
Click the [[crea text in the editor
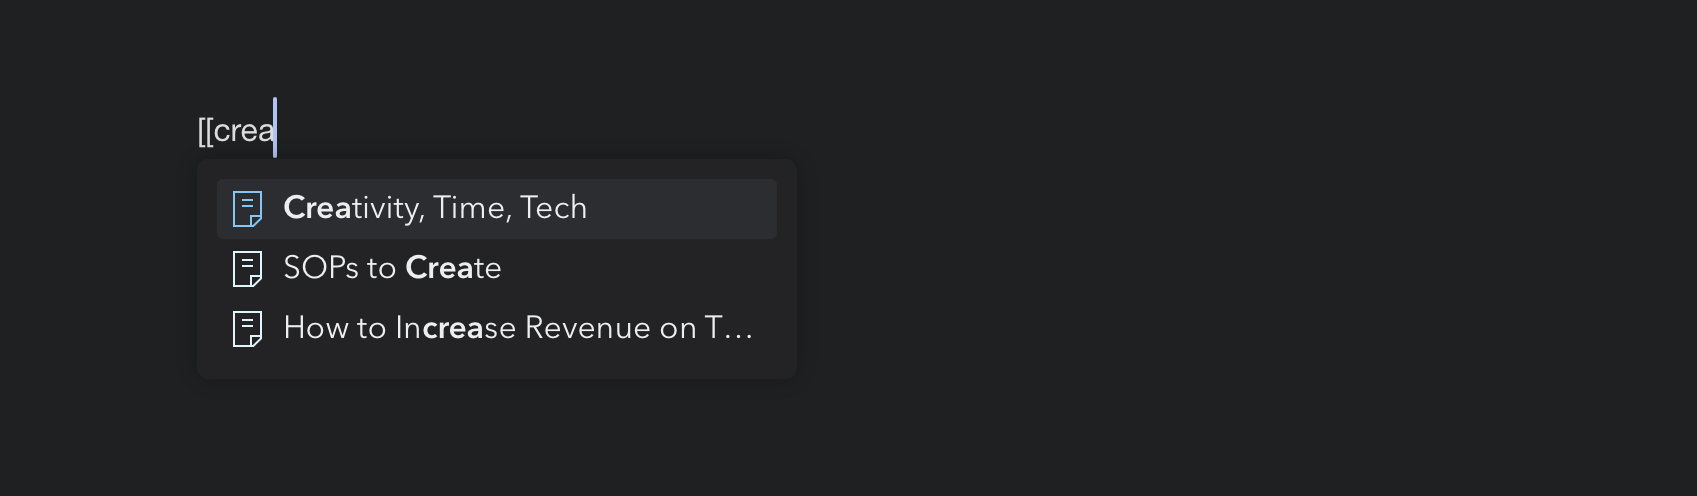(x=236, y=131)
